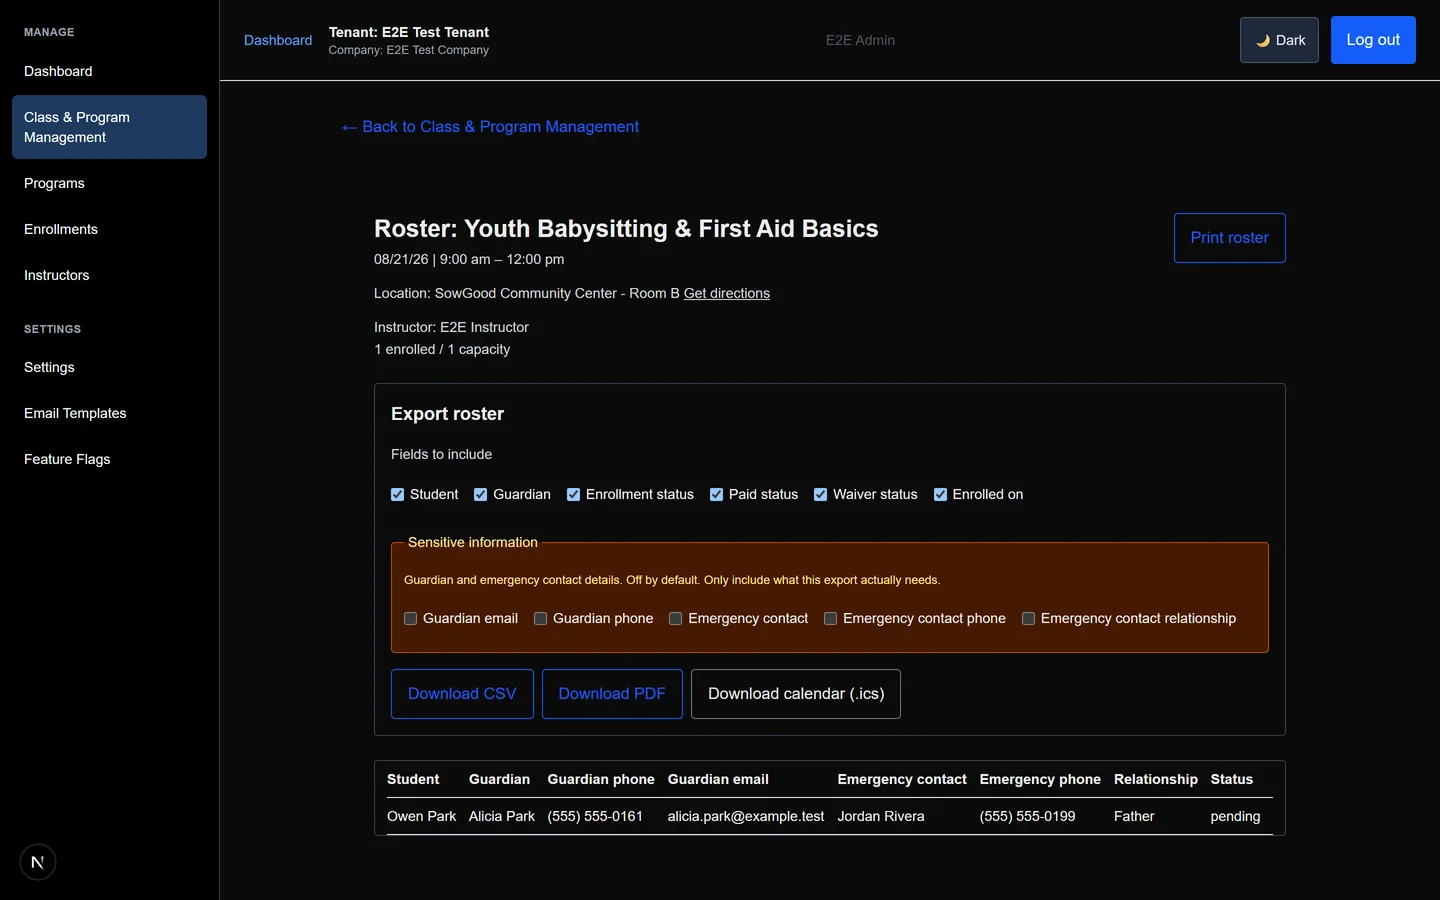Uncheck the Guardian field checkbox

click(x=481, y=495)
